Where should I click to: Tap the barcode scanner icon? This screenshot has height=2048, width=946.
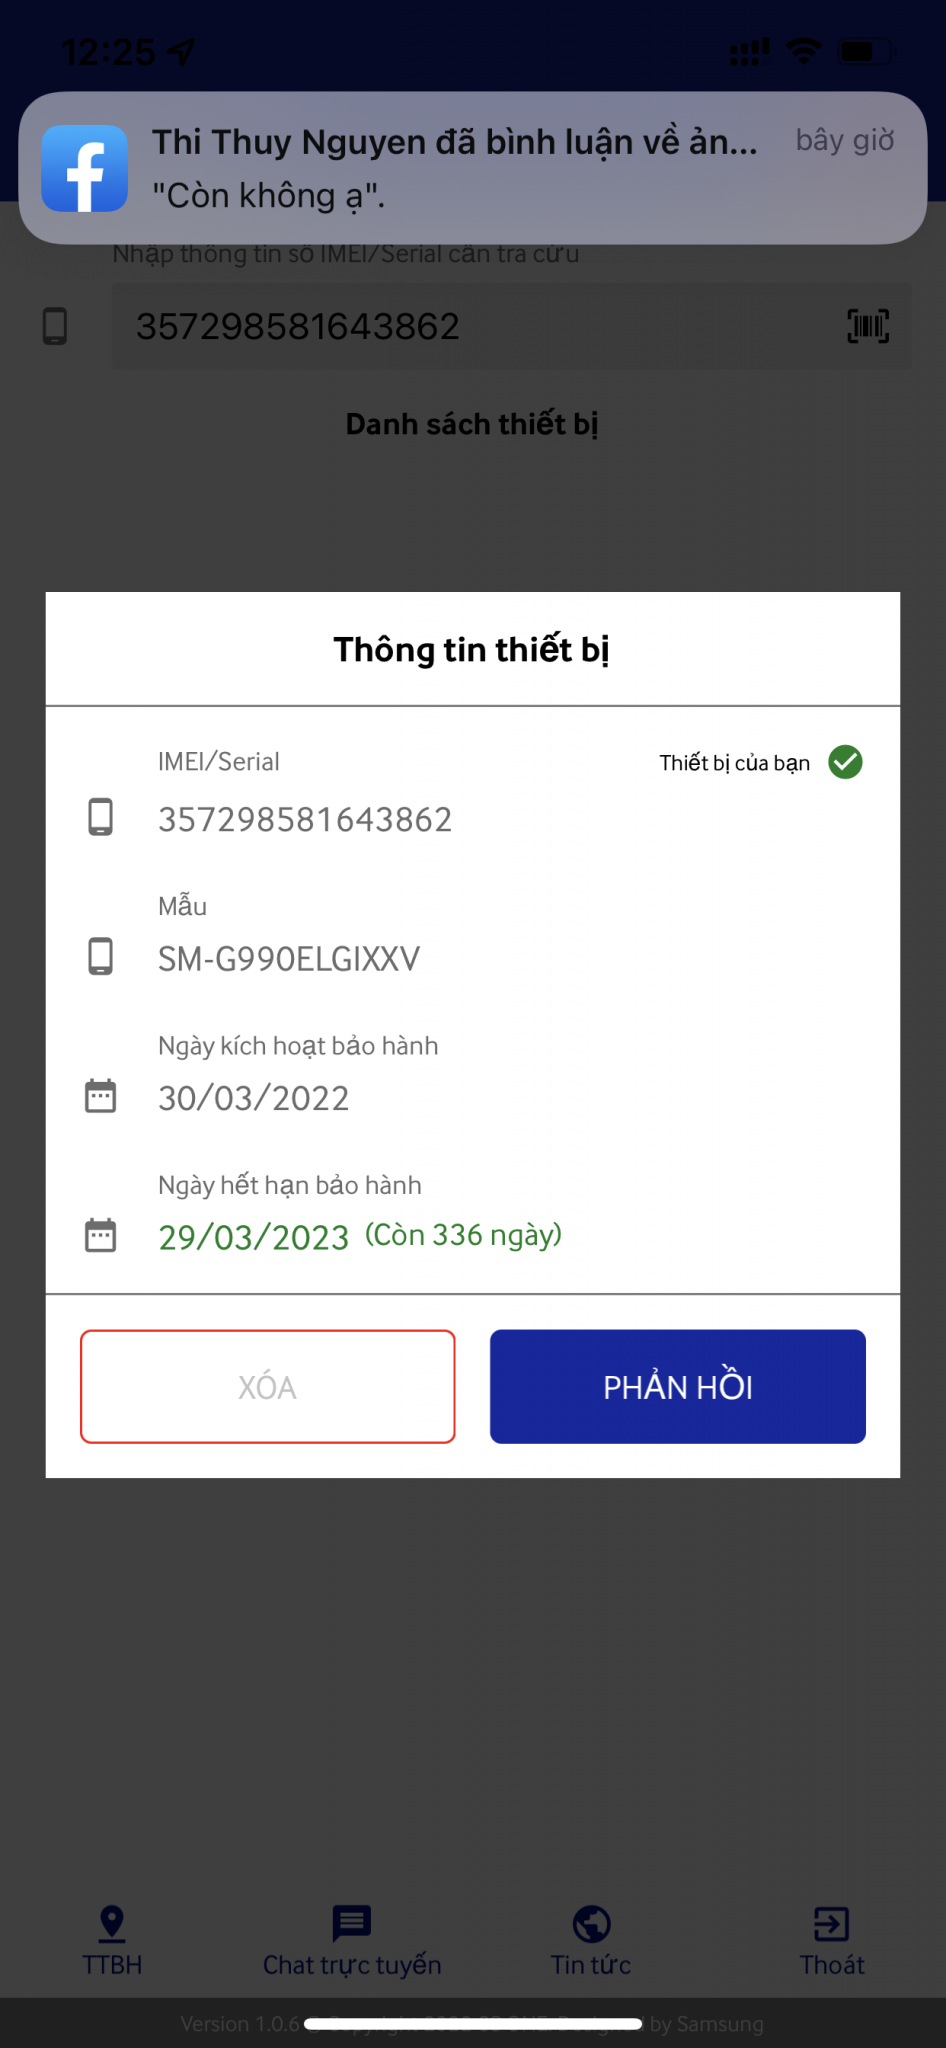pyautogui.click(x=868, y=326)
